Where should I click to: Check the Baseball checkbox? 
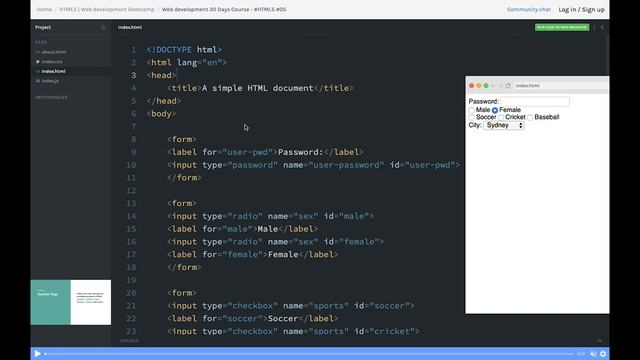[530, 118]
